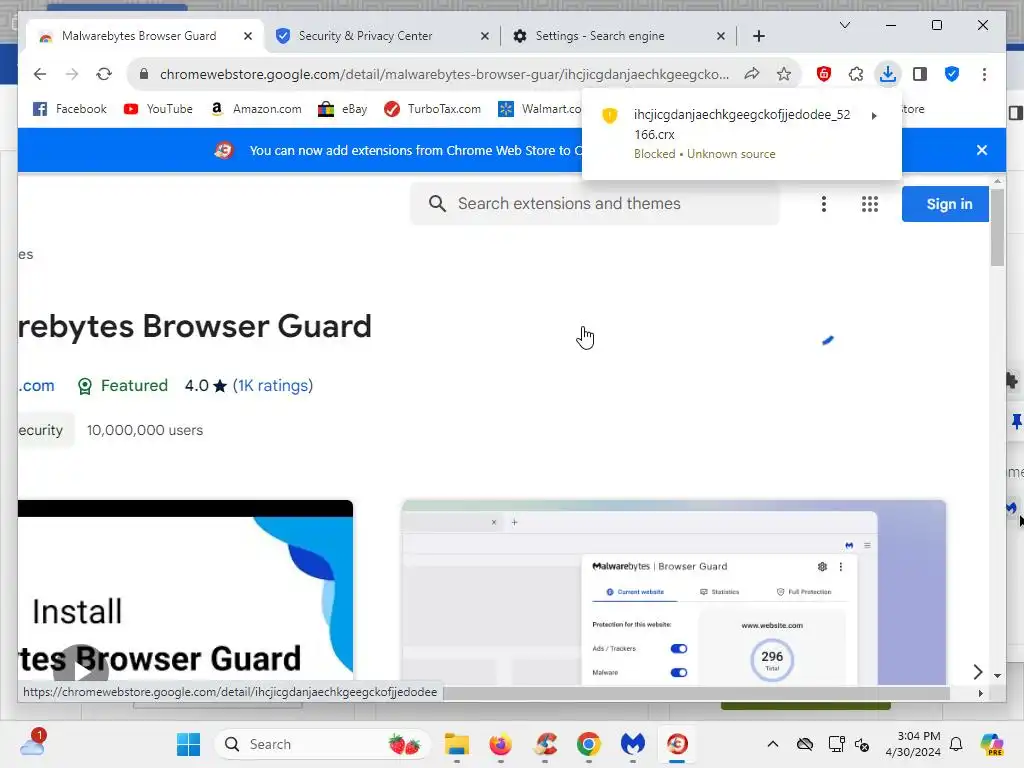
Task: Open the clock showing 3:04 PM
Action: tap(913, 744)
